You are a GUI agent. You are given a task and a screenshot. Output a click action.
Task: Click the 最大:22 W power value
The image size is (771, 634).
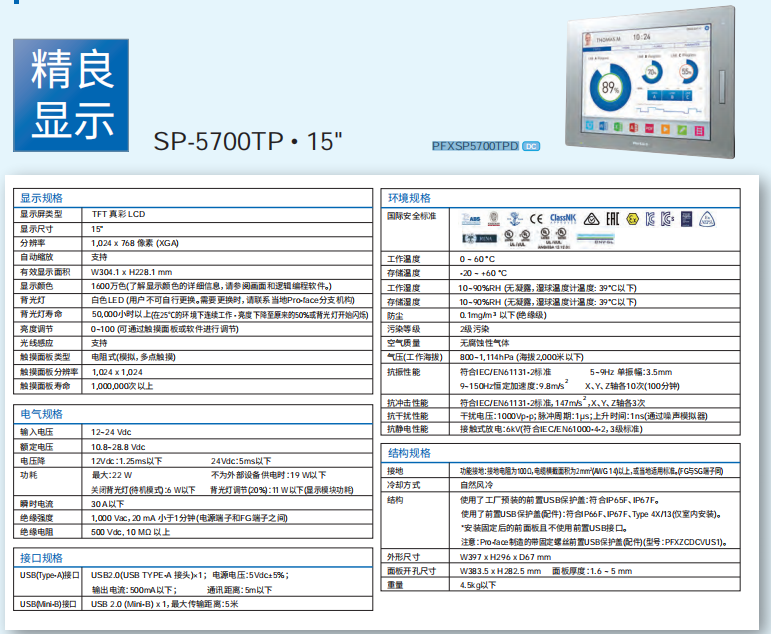pyautogui.click(x=112, y=475)
